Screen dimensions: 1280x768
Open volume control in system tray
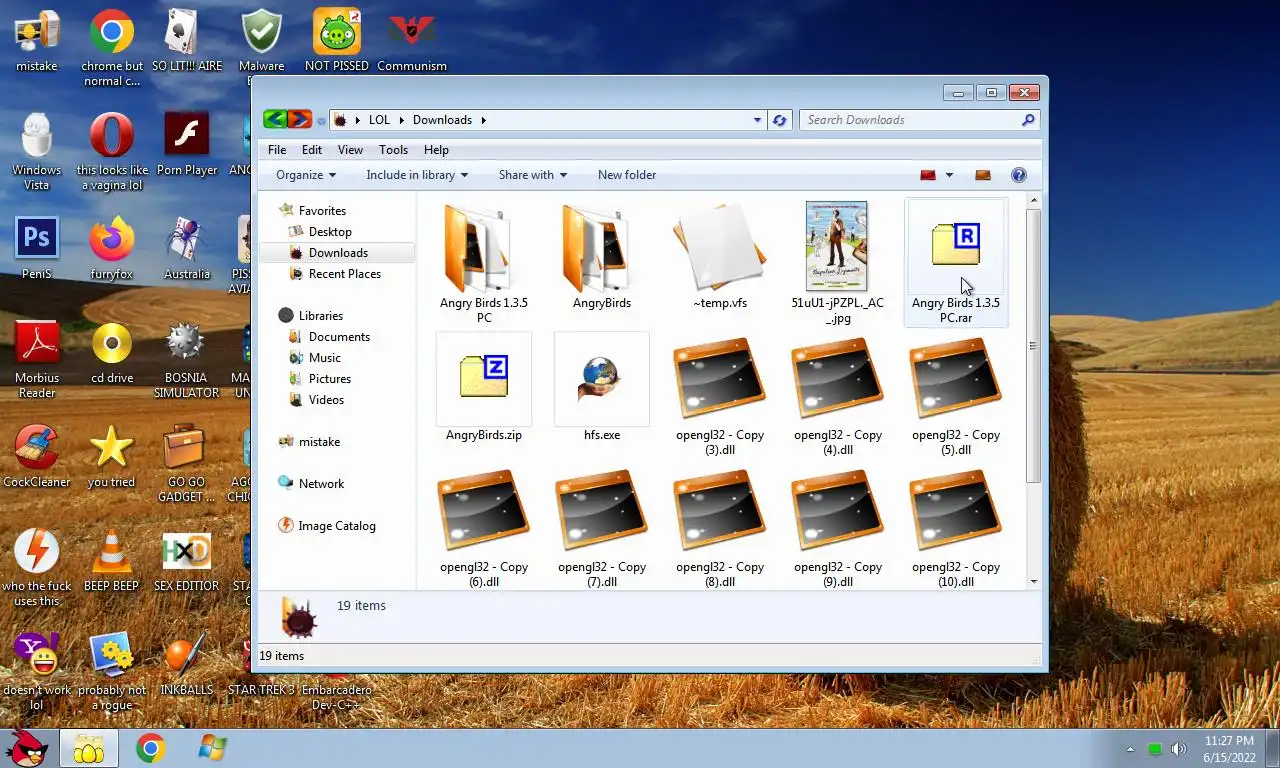click(1179, 749)
